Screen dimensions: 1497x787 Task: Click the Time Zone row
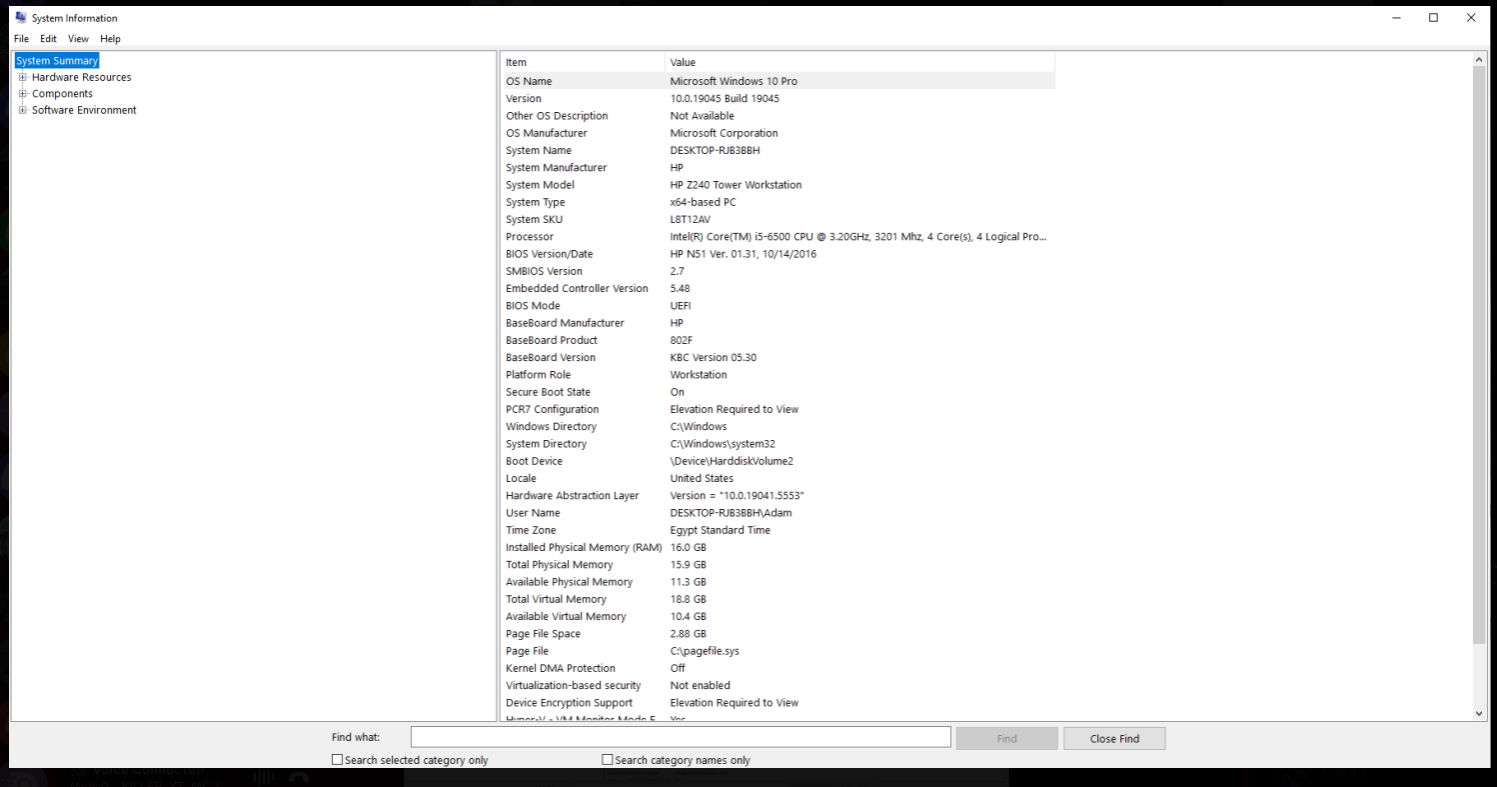(778, 530)
